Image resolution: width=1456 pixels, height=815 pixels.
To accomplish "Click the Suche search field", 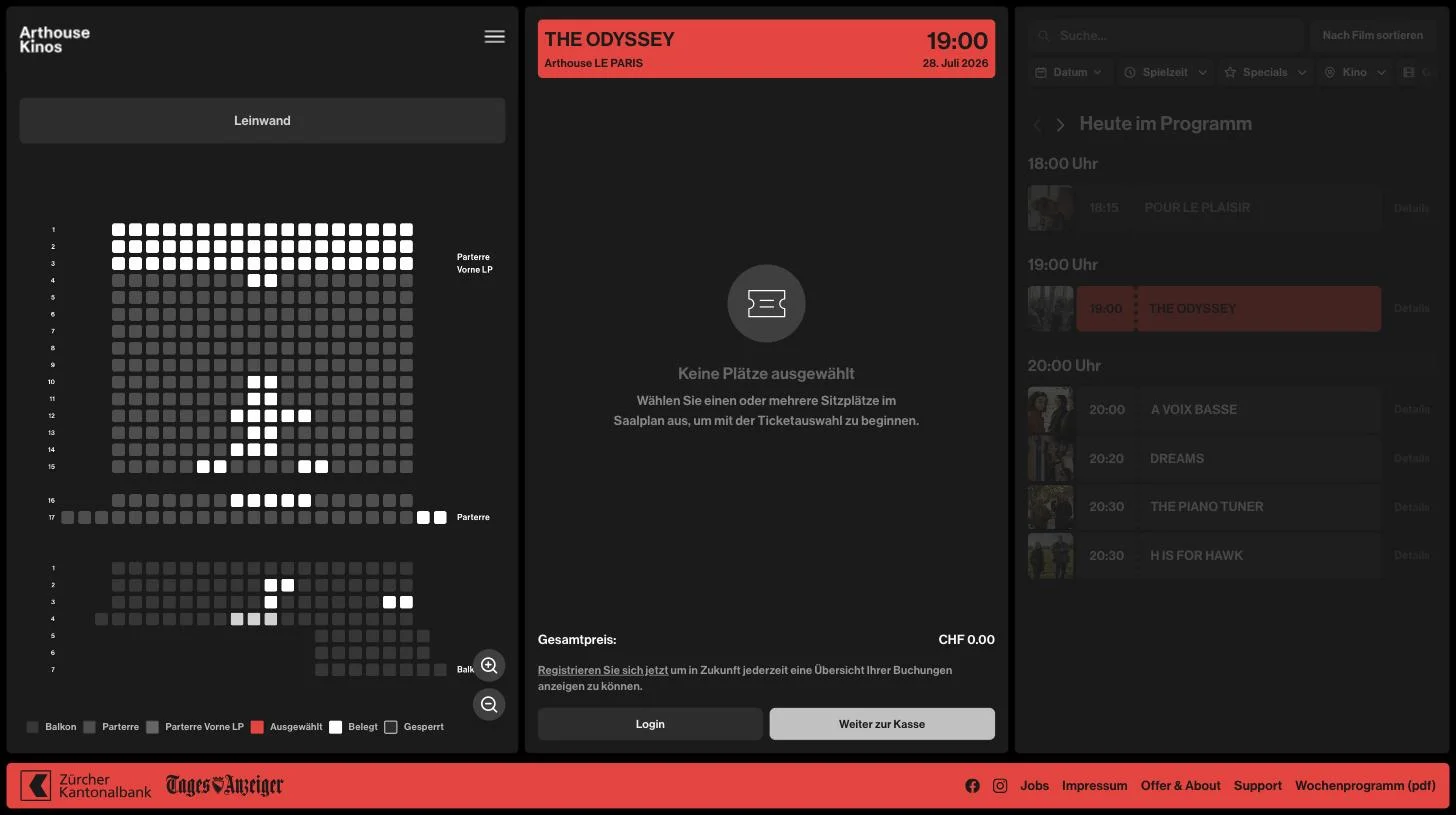I will pyautogui.click(x=1166, y=36).
